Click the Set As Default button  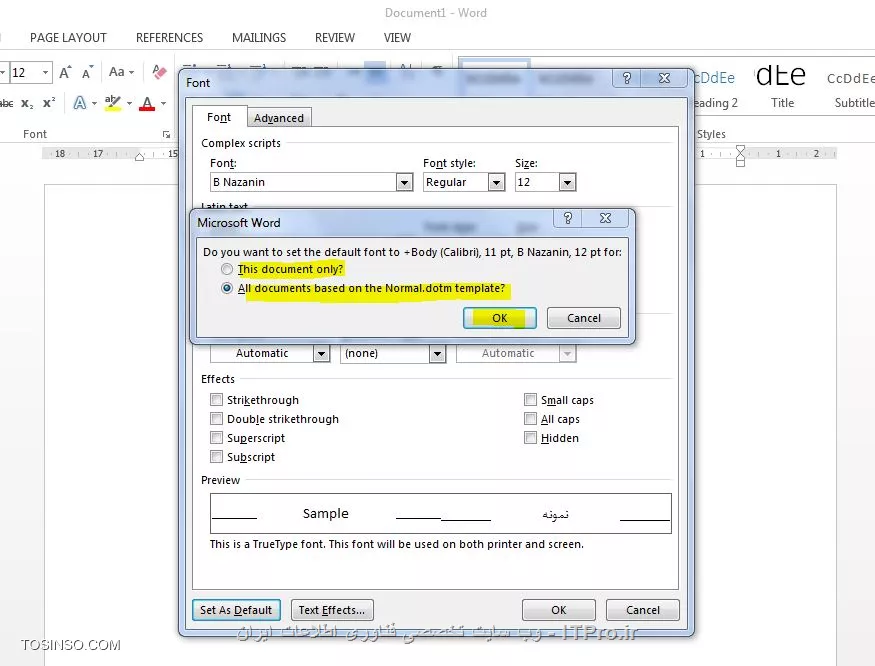tap(236, 610)
